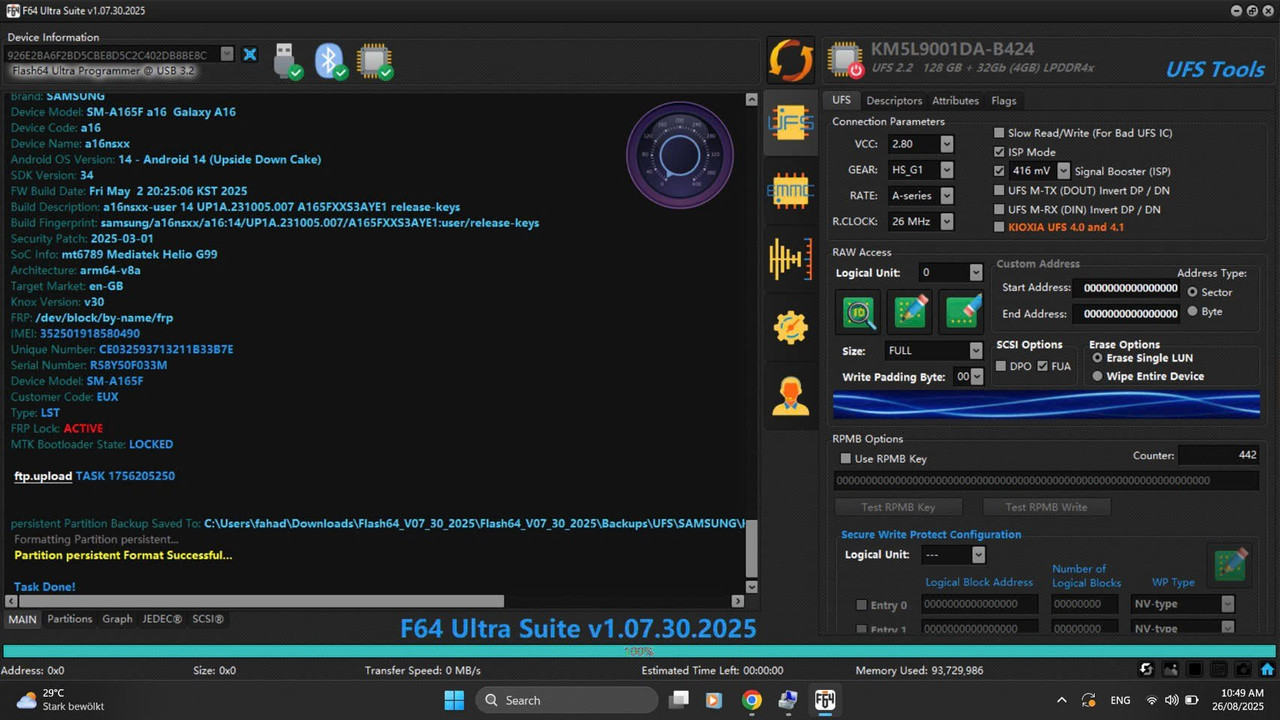Open the VCC voltage dropdown
This screenshot has height=720, width=1280.
(946, 144)
